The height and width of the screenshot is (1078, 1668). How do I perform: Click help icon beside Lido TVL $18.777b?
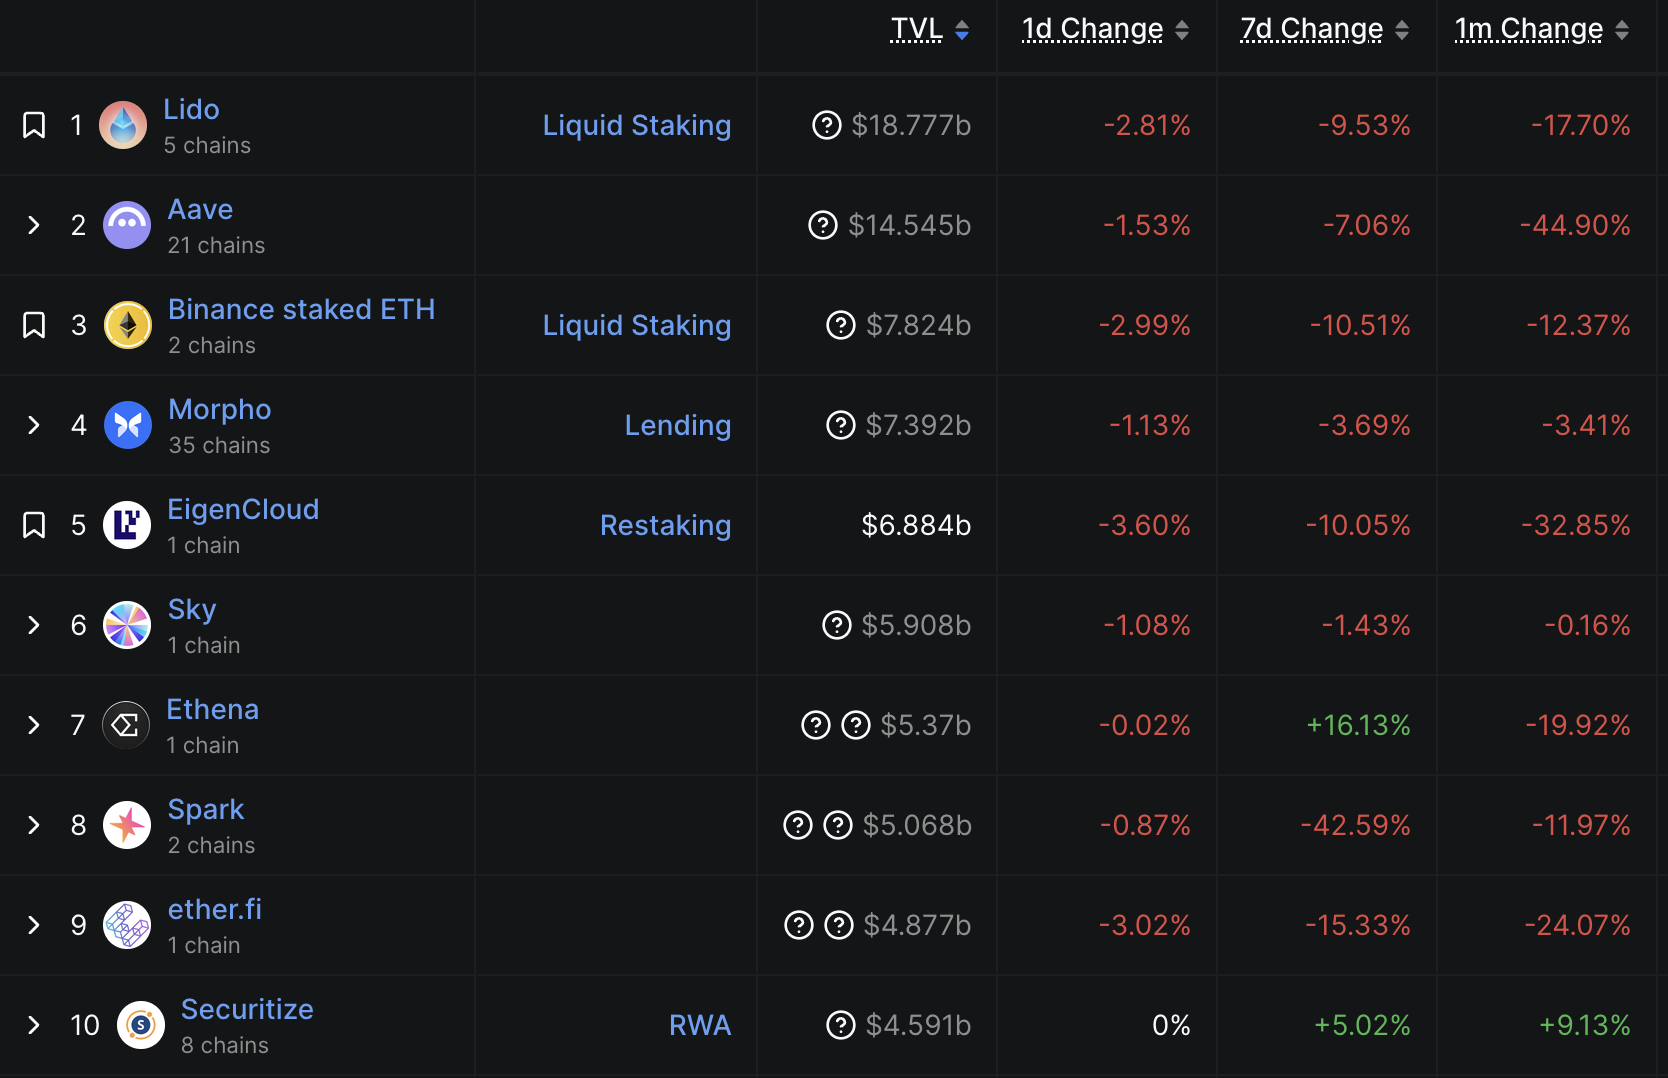[x=827, y=125]
